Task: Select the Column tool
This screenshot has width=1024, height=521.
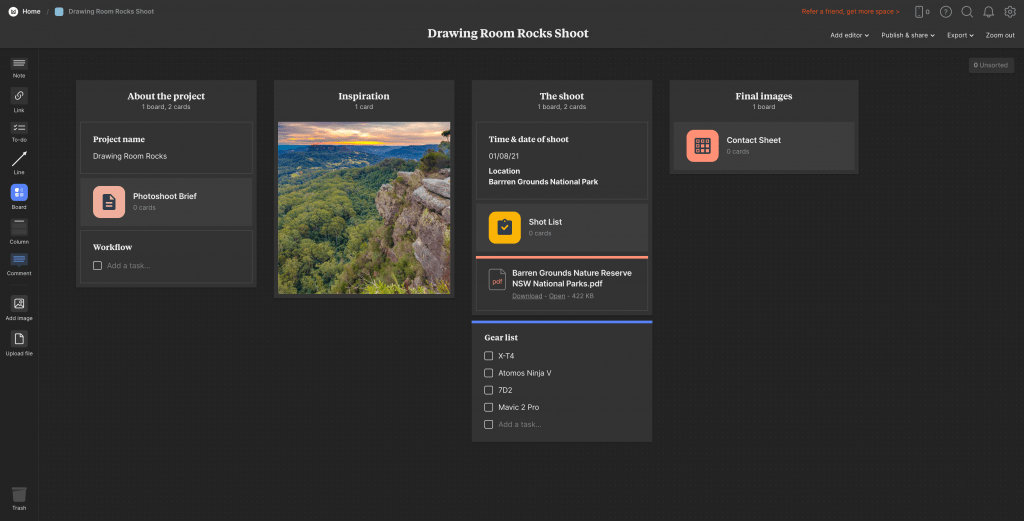Action: (x=19, y=229)
